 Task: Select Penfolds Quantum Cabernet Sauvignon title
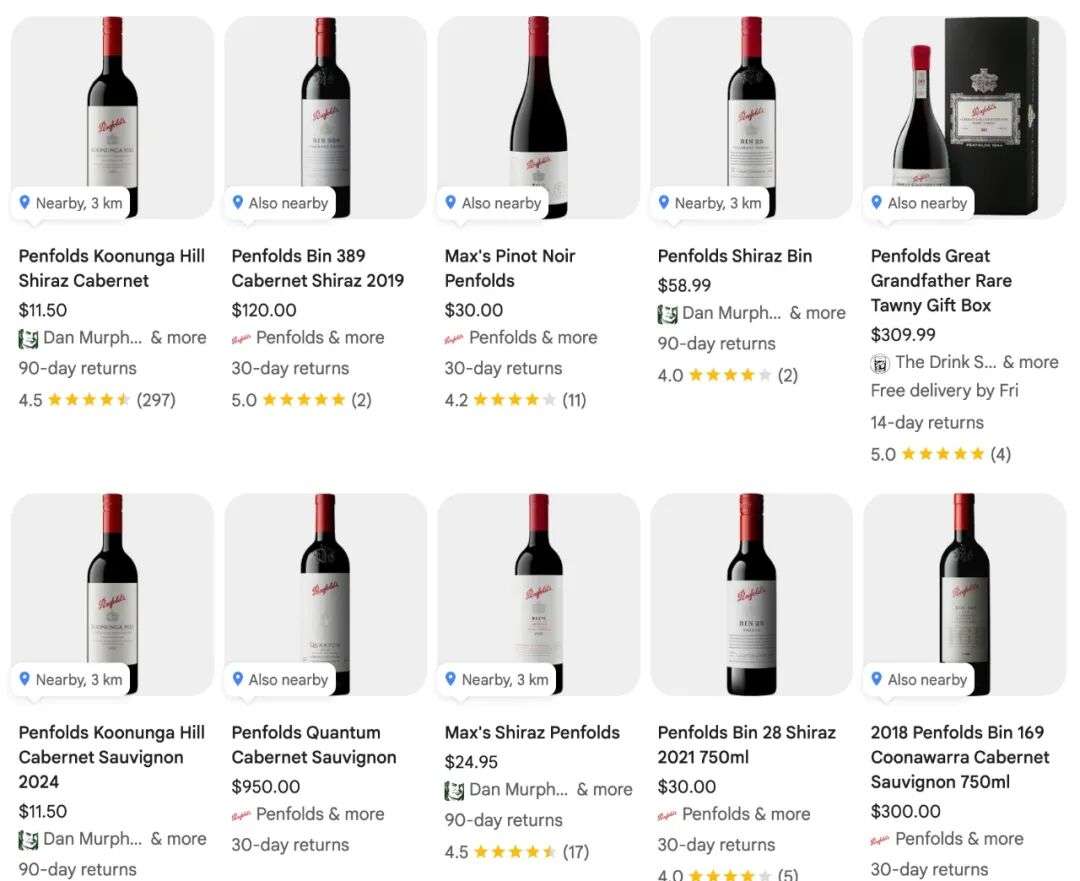[314, 745]
